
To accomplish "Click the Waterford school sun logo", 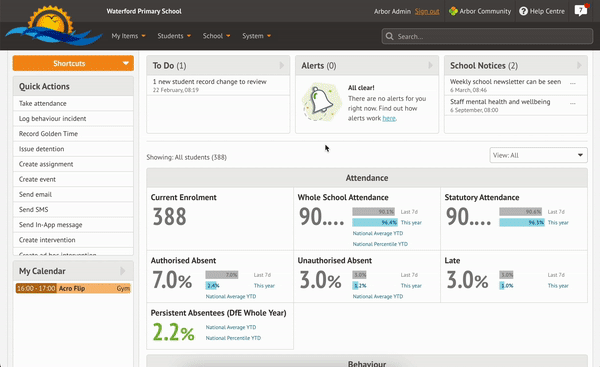I will click(x=54, y=26).
